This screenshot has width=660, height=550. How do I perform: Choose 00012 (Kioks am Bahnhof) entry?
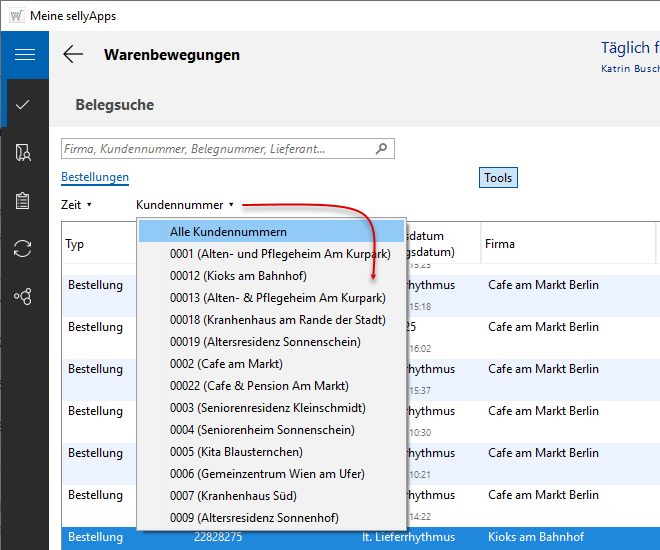point(238,276)
